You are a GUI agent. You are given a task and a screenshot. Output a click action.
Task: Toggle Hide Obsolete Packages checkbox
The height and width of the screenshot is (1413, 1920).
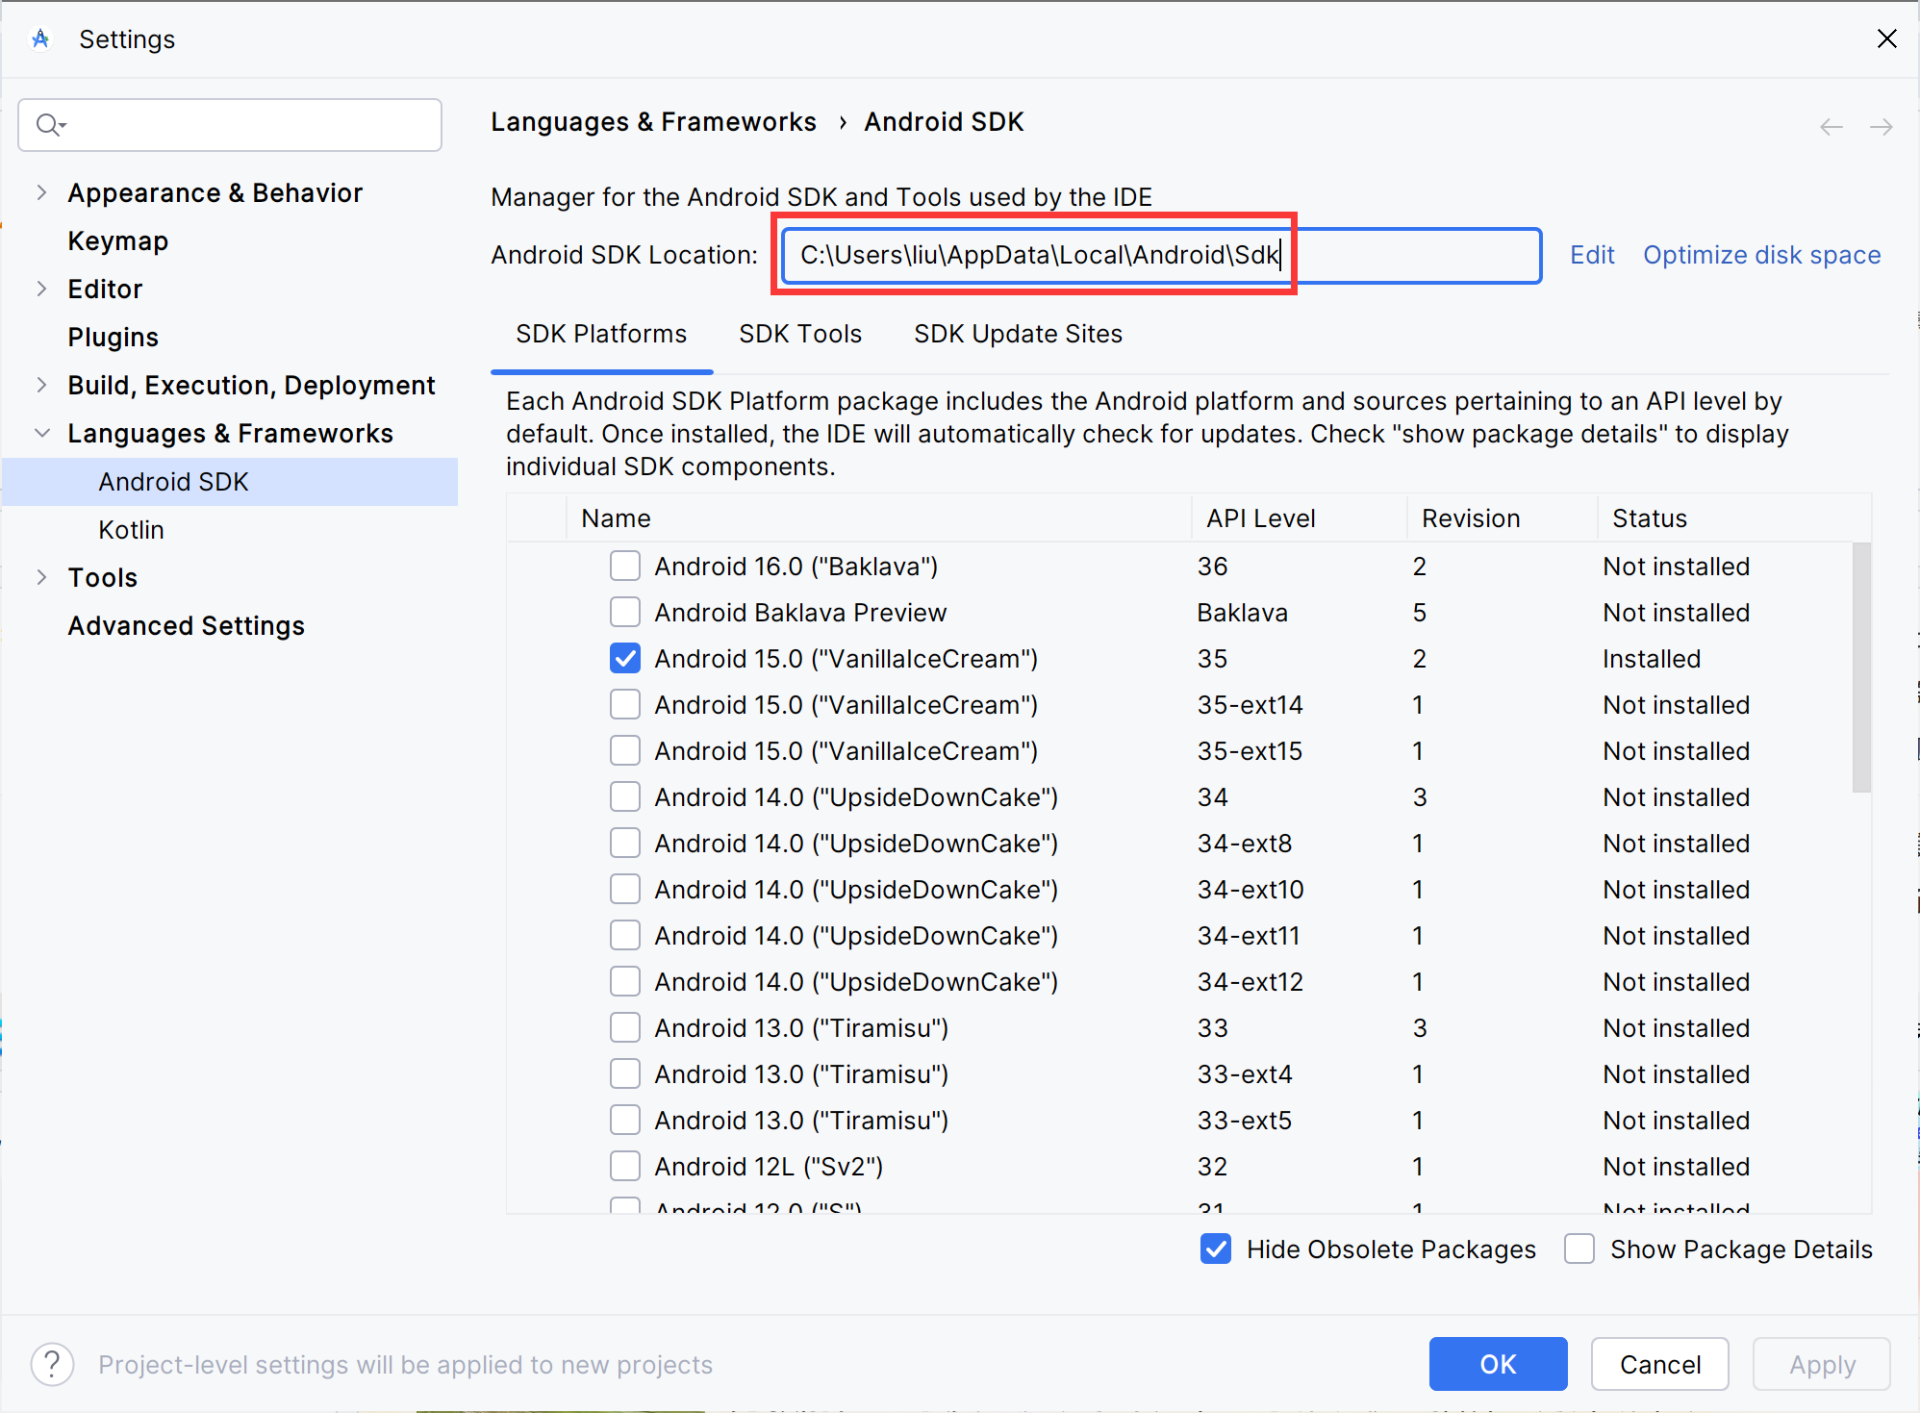(x=1215, y=1249)
